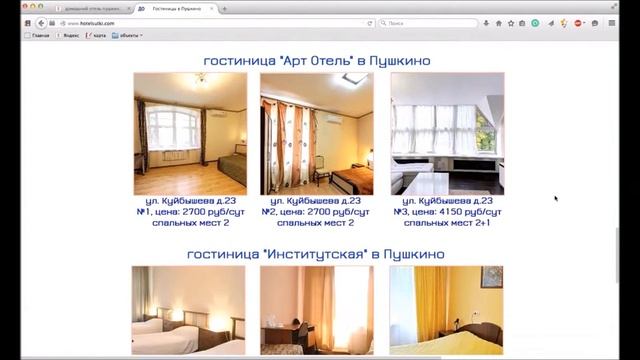Open the 'Главная' bookmark
Screen dimensions: 640x360
pyautogui.click(x=37, y=36)
